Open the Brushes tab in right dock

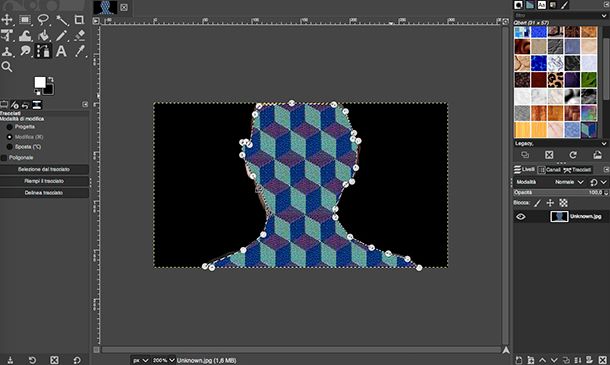tap(518, 5)
